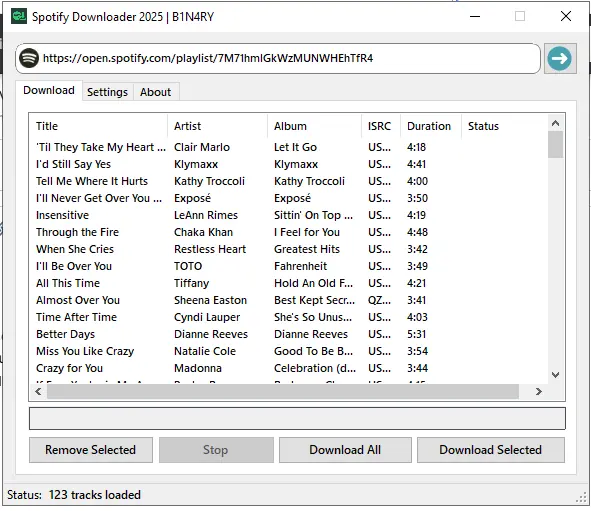This screenshot has width=591, height=511.
Task: Click the horizontal scrollbar thumb
Action: pos(283,392)
